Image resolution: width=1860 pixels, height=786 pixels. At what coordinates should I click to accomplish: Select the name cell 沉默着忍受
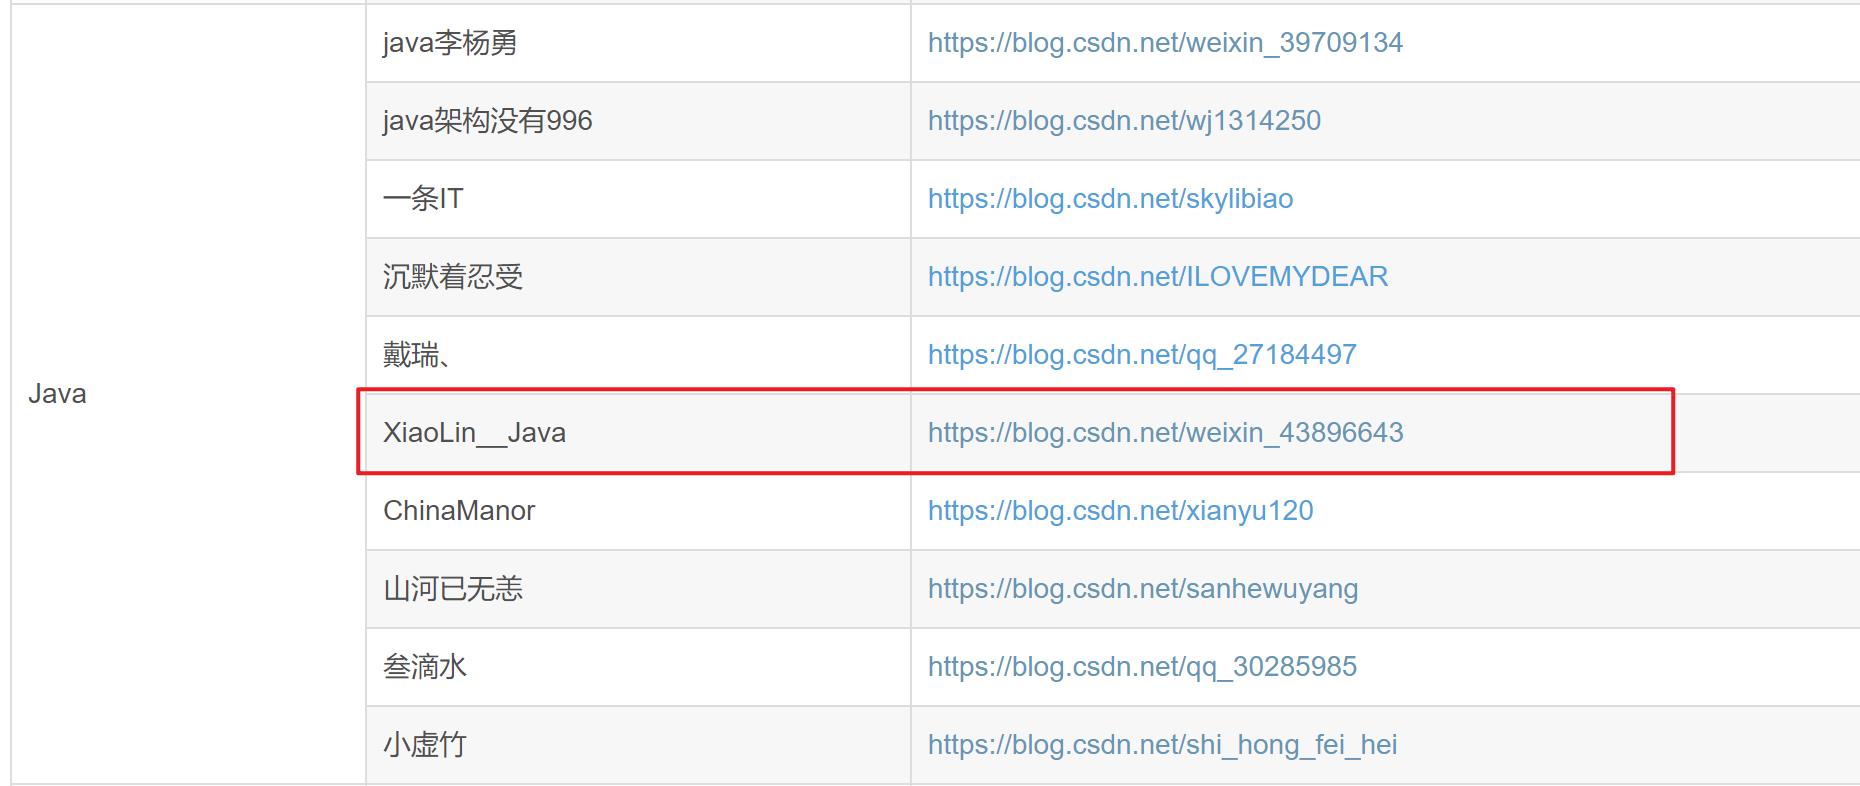pyautogui.click(x=638, y=277)
